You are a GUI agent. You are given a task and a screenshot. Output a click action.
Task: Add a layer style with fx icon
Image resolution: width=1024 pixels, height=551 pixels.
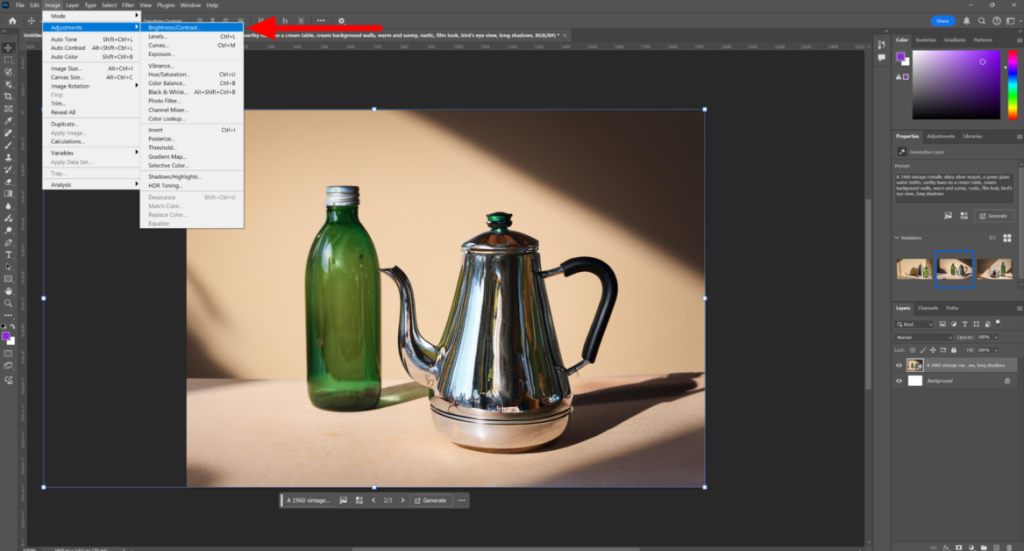pyautogui.click(x=946, y=547)
